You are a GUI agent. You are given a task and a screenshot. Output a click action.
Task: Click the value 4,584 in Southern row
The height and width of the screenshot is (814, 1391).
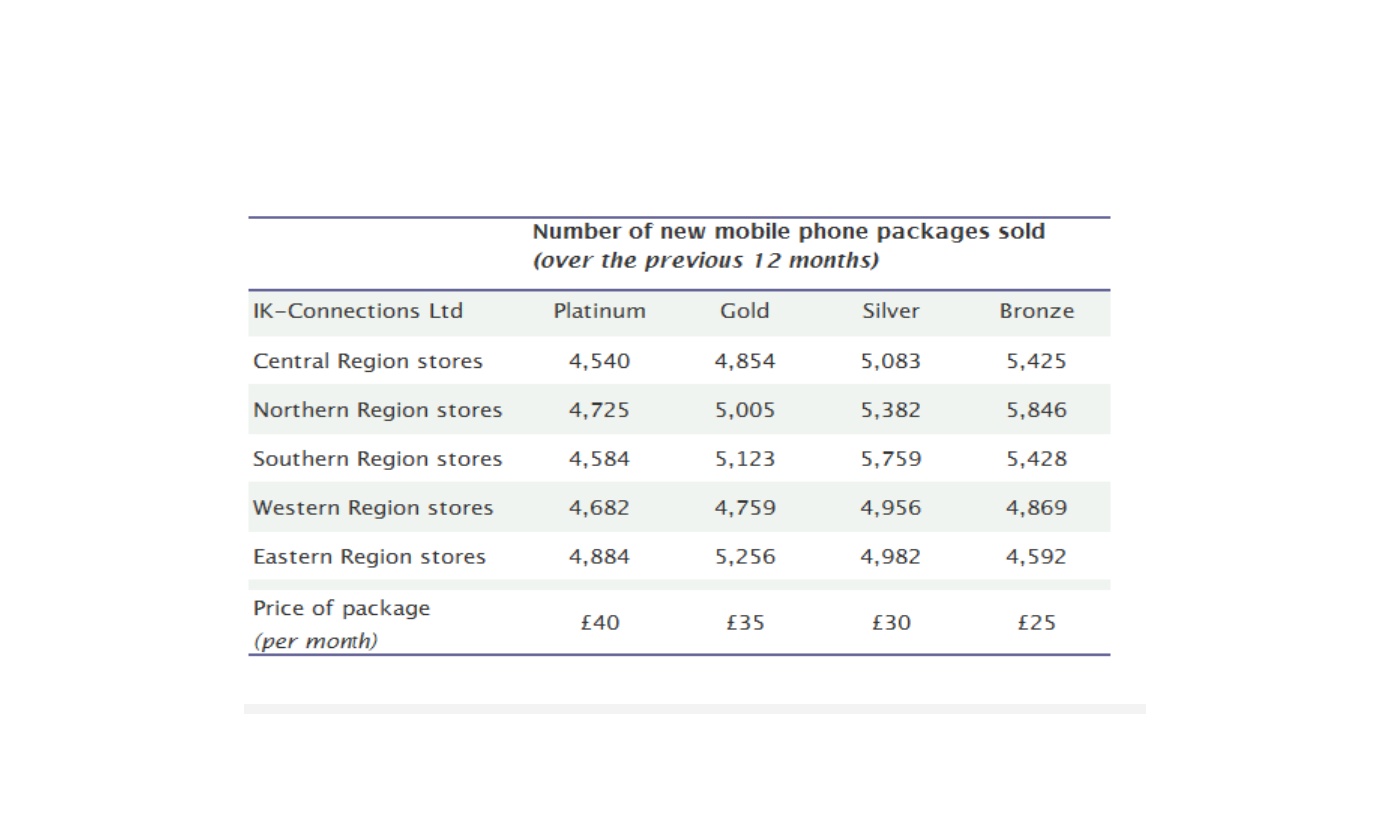[x=599, y=459]
